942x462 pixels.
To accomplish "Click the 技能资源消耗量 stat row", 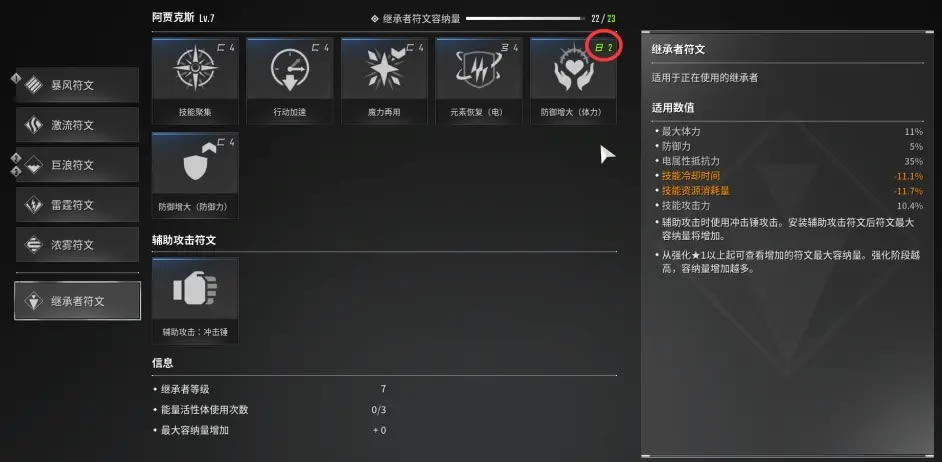I will click(789, 191).
